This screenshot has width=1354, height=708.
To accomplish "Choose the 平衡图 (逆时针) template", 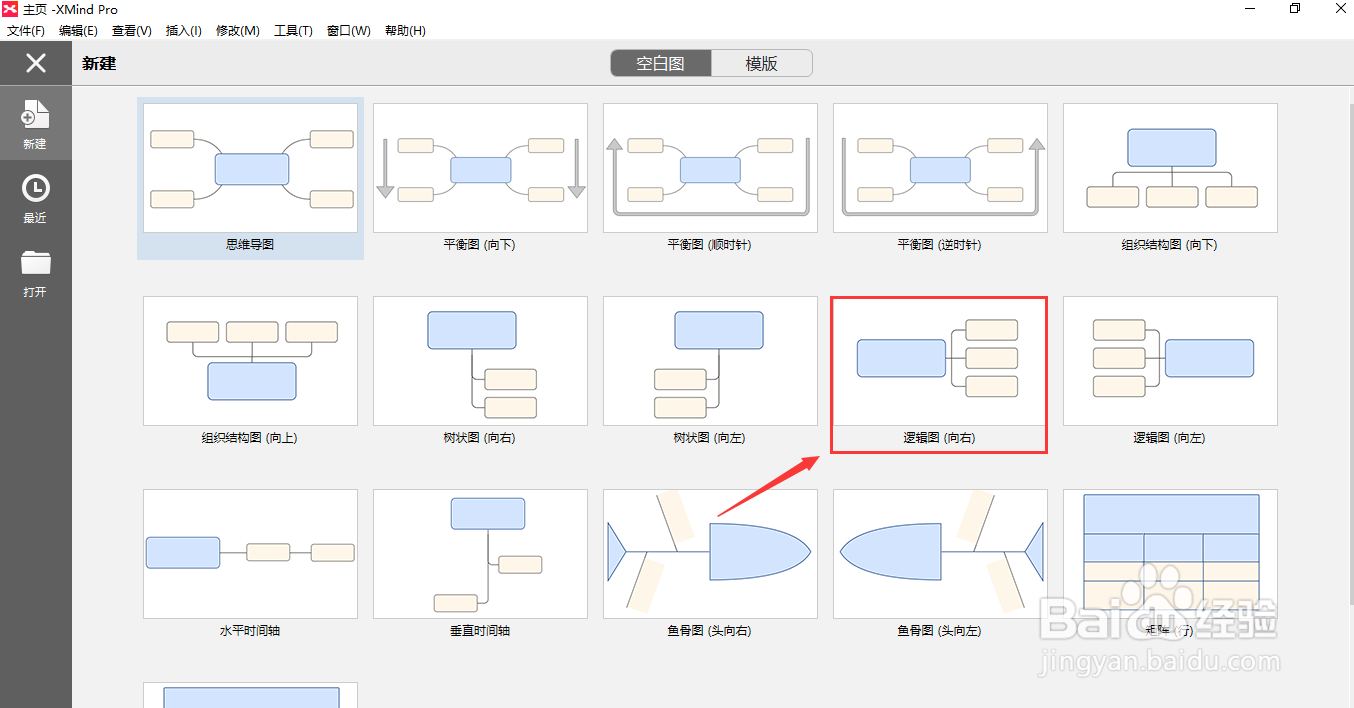I will (940, 168).
